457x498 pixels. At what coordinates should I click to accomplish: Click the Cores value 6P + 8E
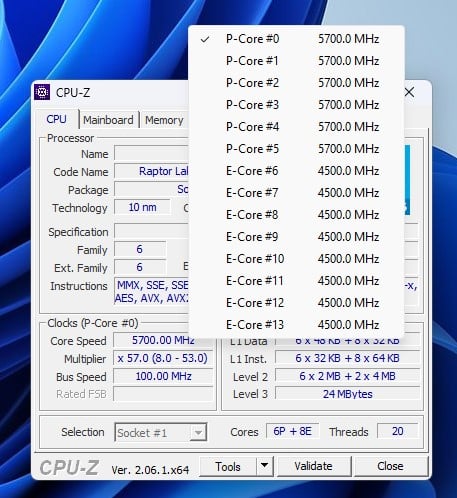(292, 431)
